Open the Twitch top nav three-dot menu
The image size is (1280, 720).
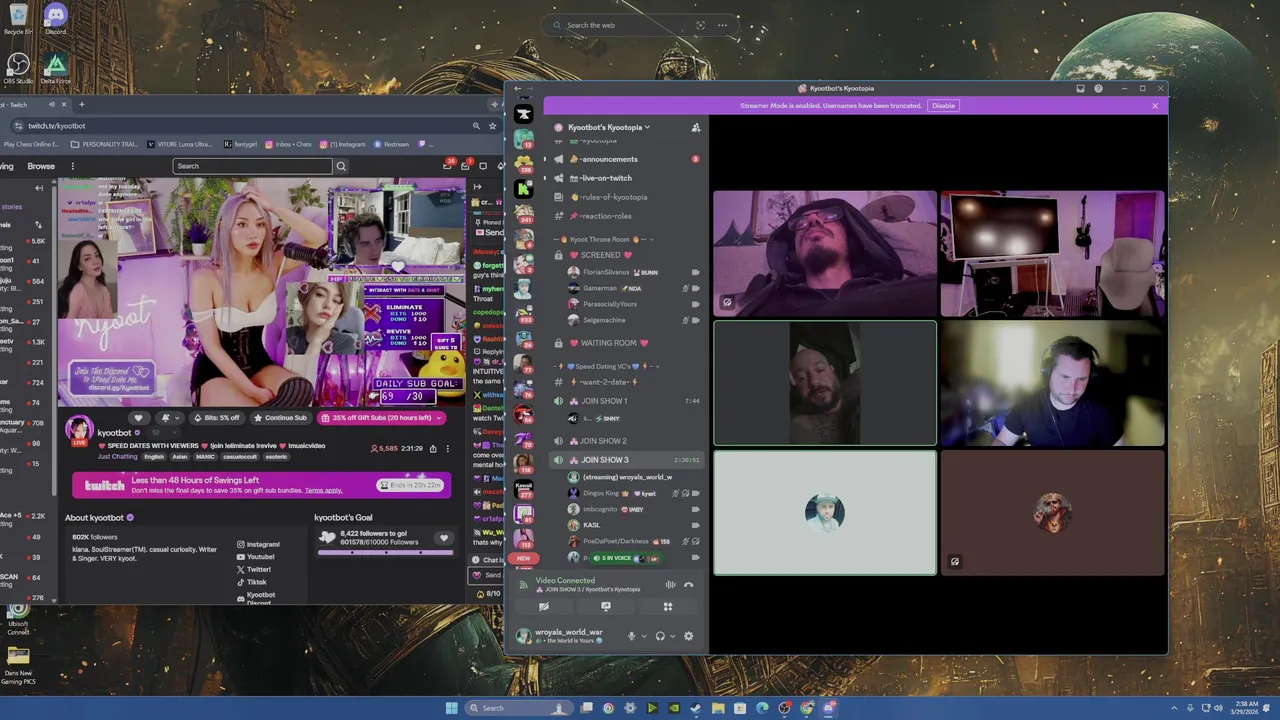72,166
